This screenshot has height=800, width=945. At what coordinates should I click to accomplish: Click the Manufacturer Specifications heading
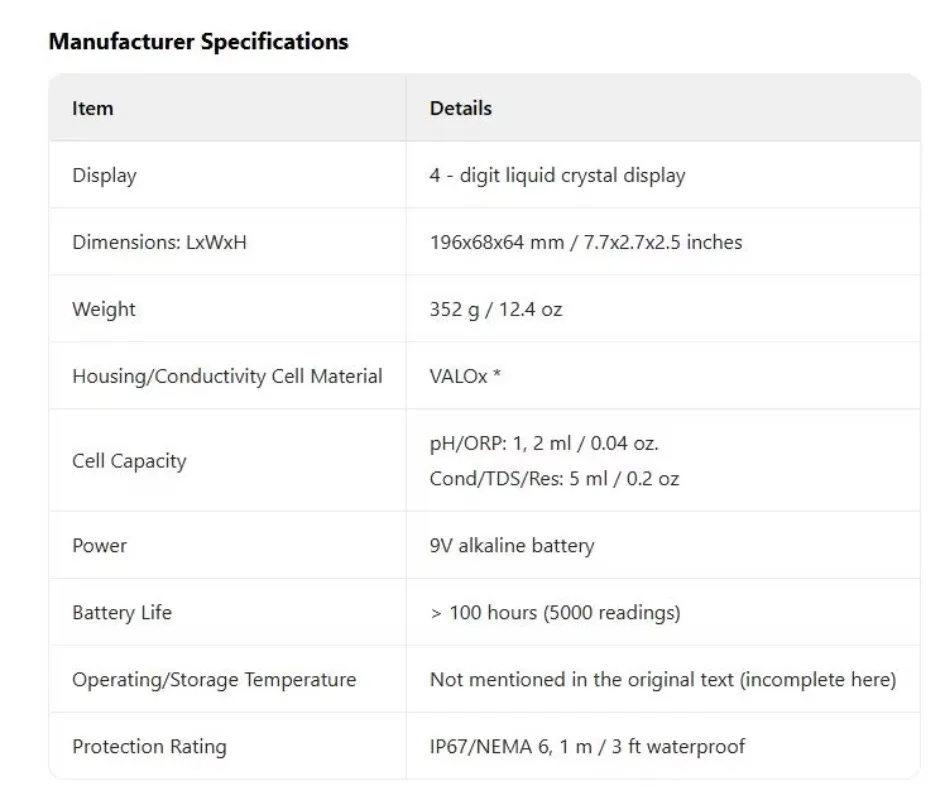pos(198,42)
